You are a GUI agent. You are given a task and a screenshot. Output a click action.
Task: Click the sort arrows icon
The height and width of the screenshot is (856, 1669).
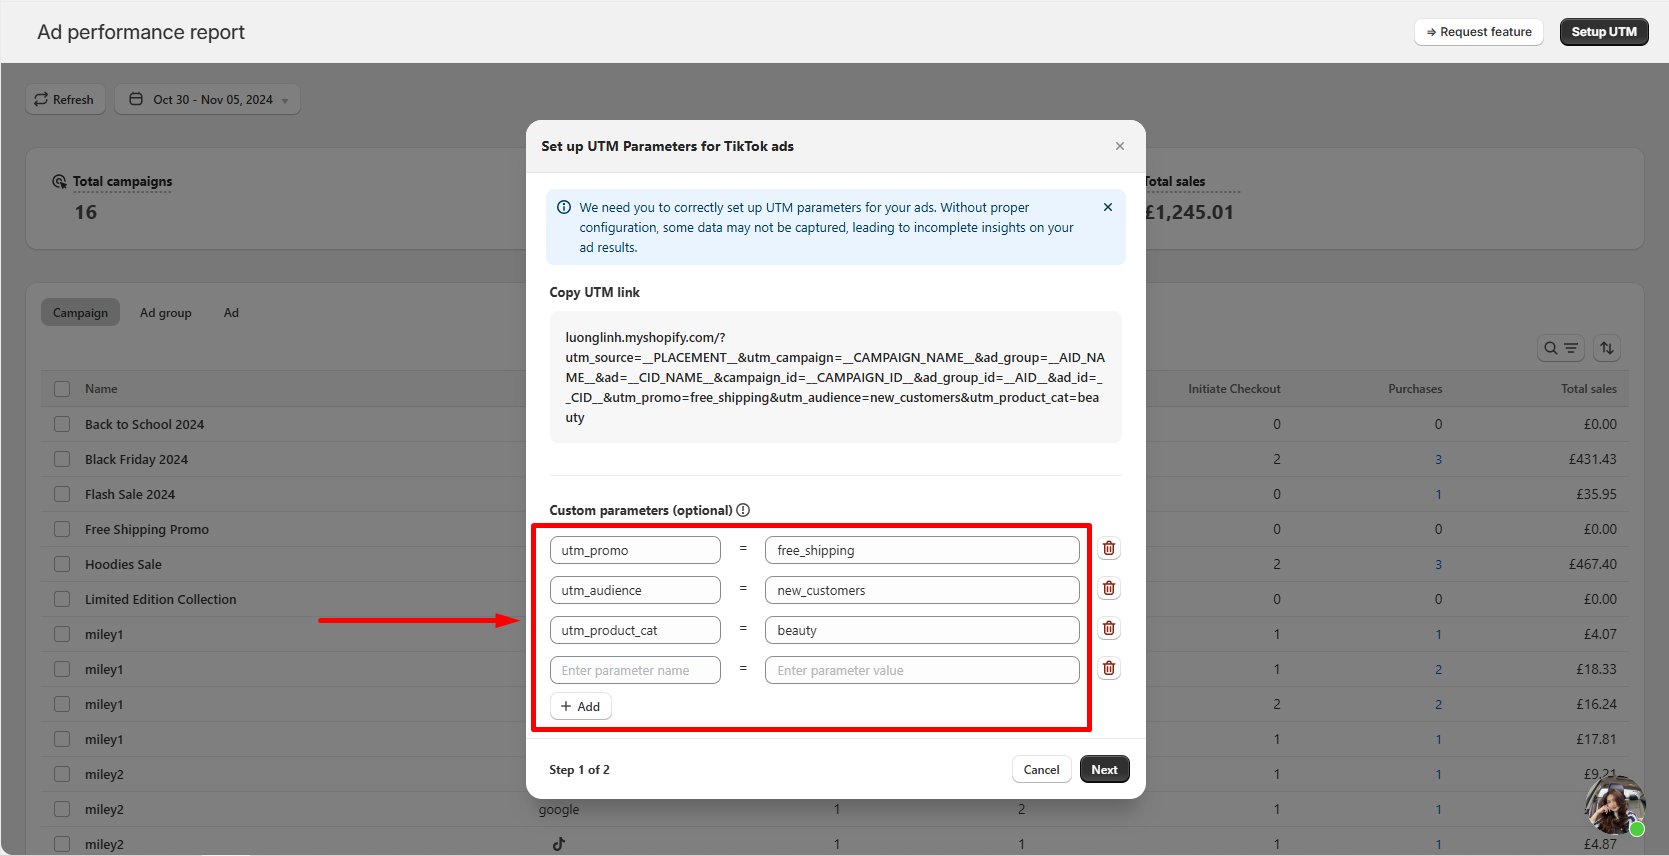pos(1606,348)
